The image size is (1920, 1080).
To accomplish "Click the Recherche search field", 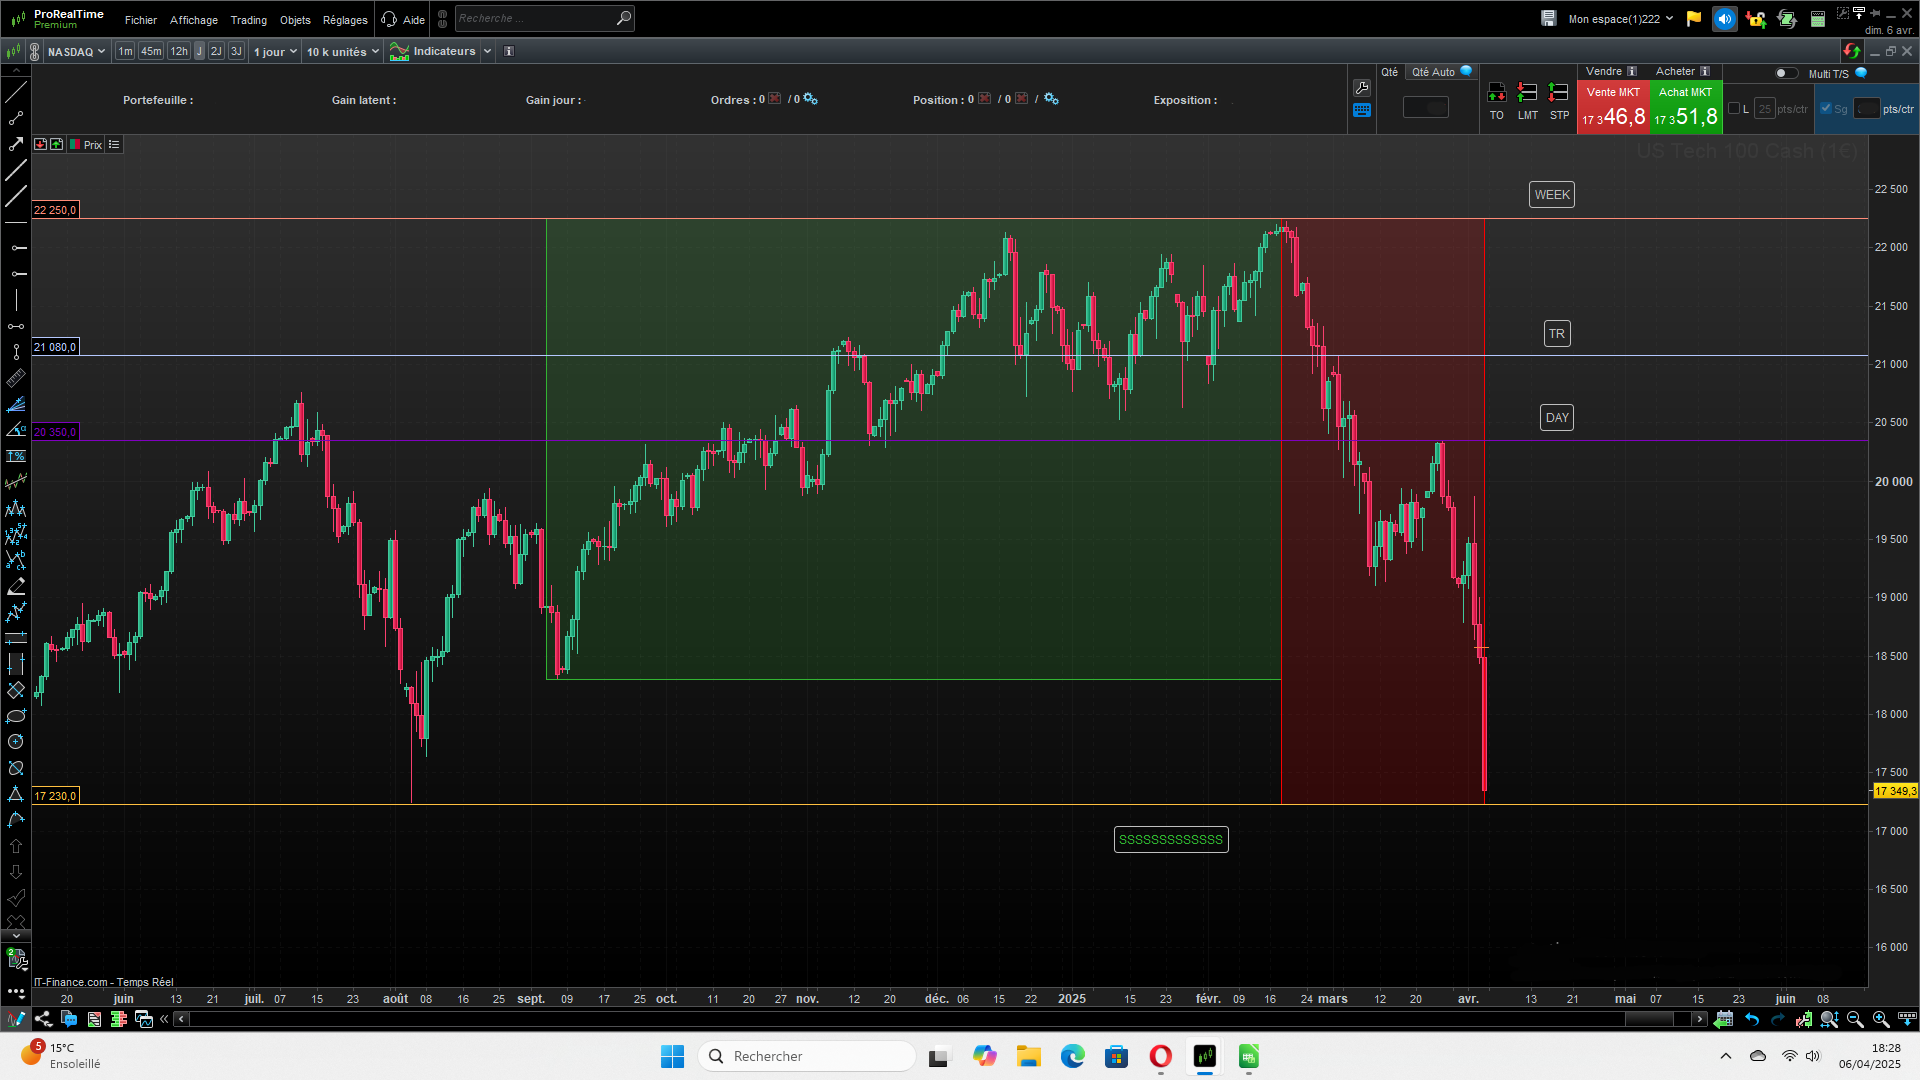I will pyautogui.click(x=535, y=18).
